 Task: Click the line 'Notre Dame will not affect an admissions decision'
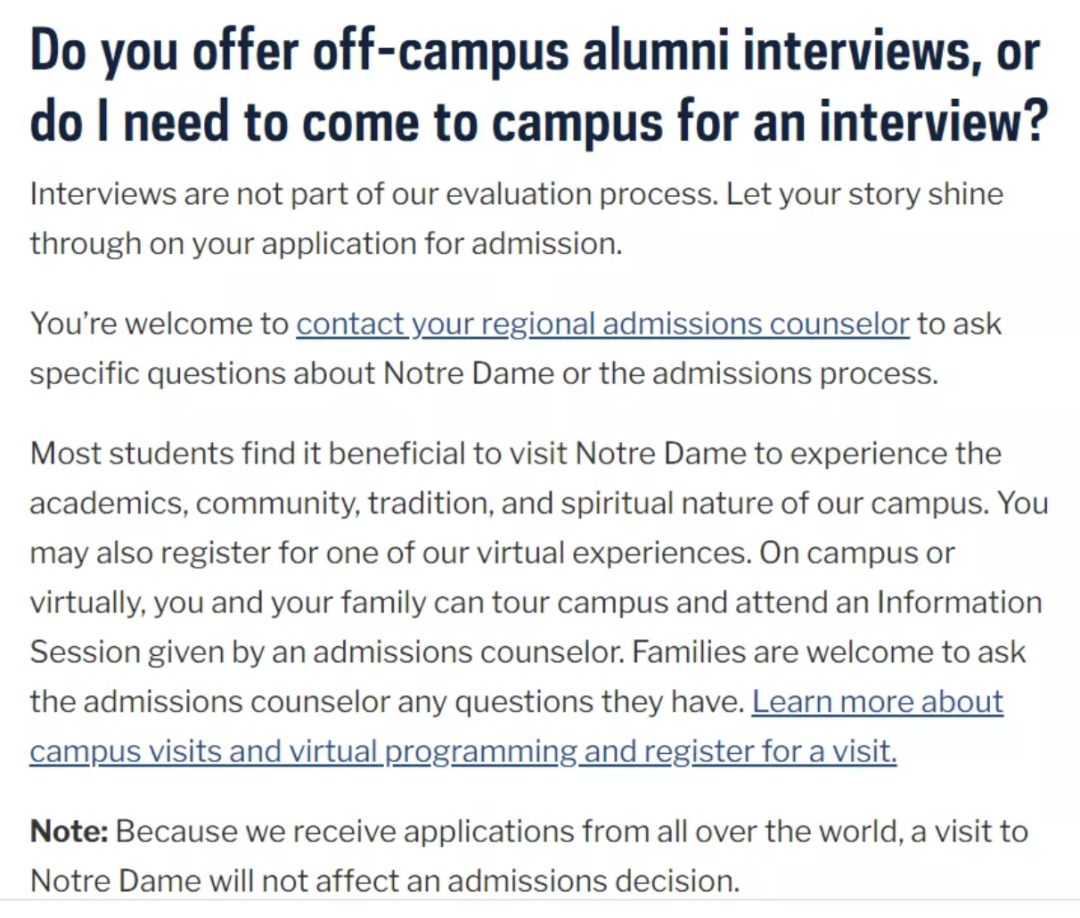[384, 881]
